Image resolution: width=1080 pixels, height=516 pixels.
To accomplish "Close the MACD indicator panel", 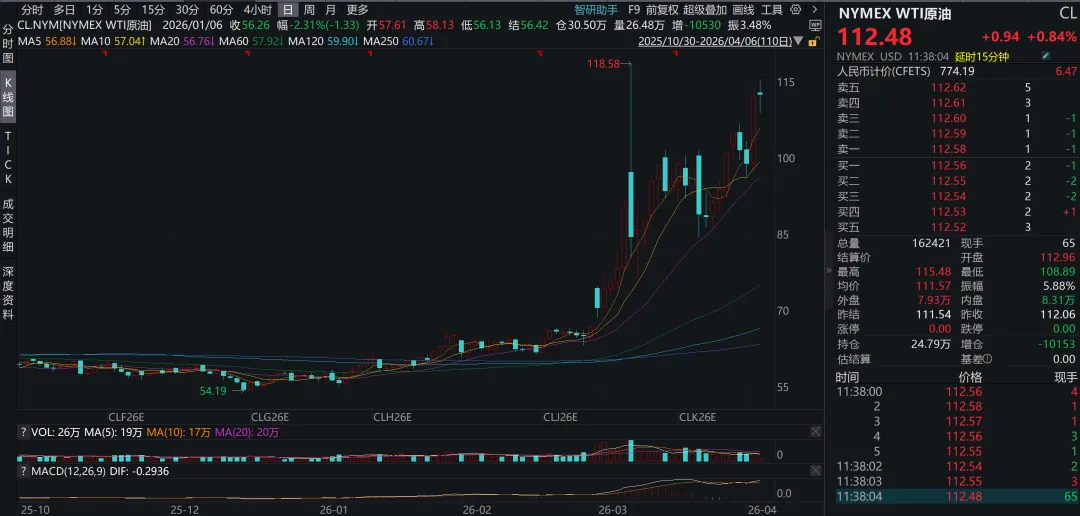I will click(815, 471).
